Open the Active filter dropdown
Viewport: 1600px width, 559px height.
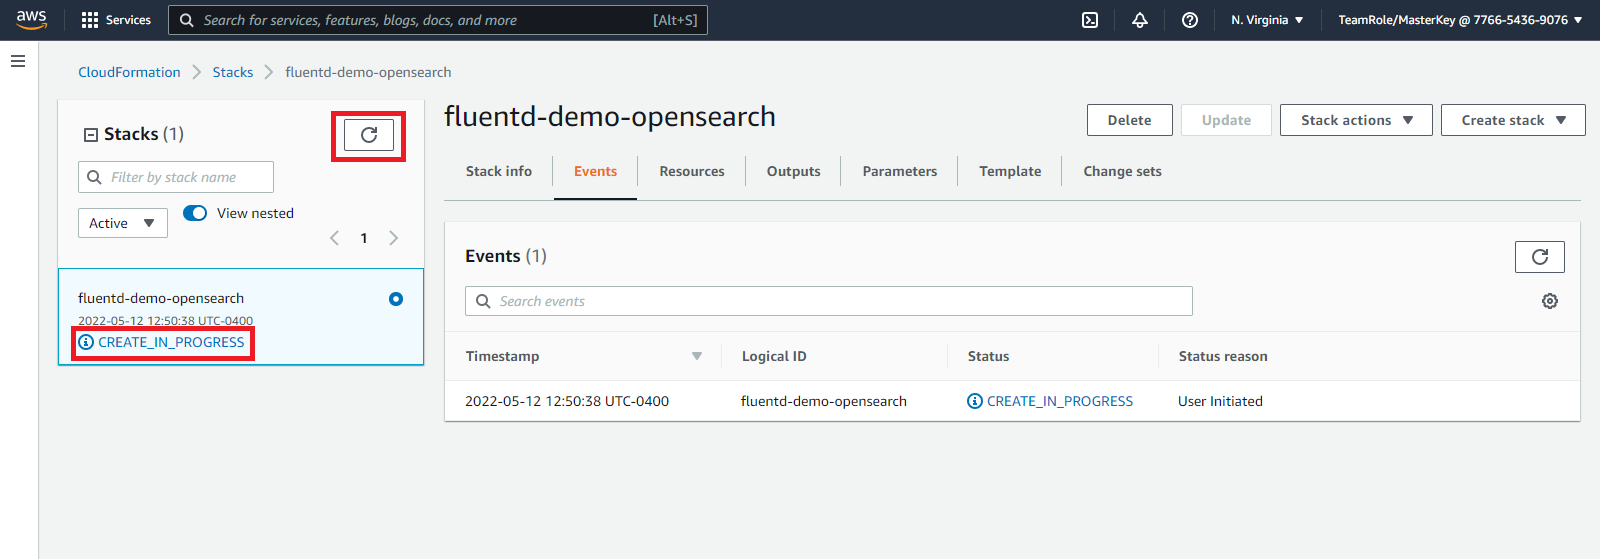(123, 223)
